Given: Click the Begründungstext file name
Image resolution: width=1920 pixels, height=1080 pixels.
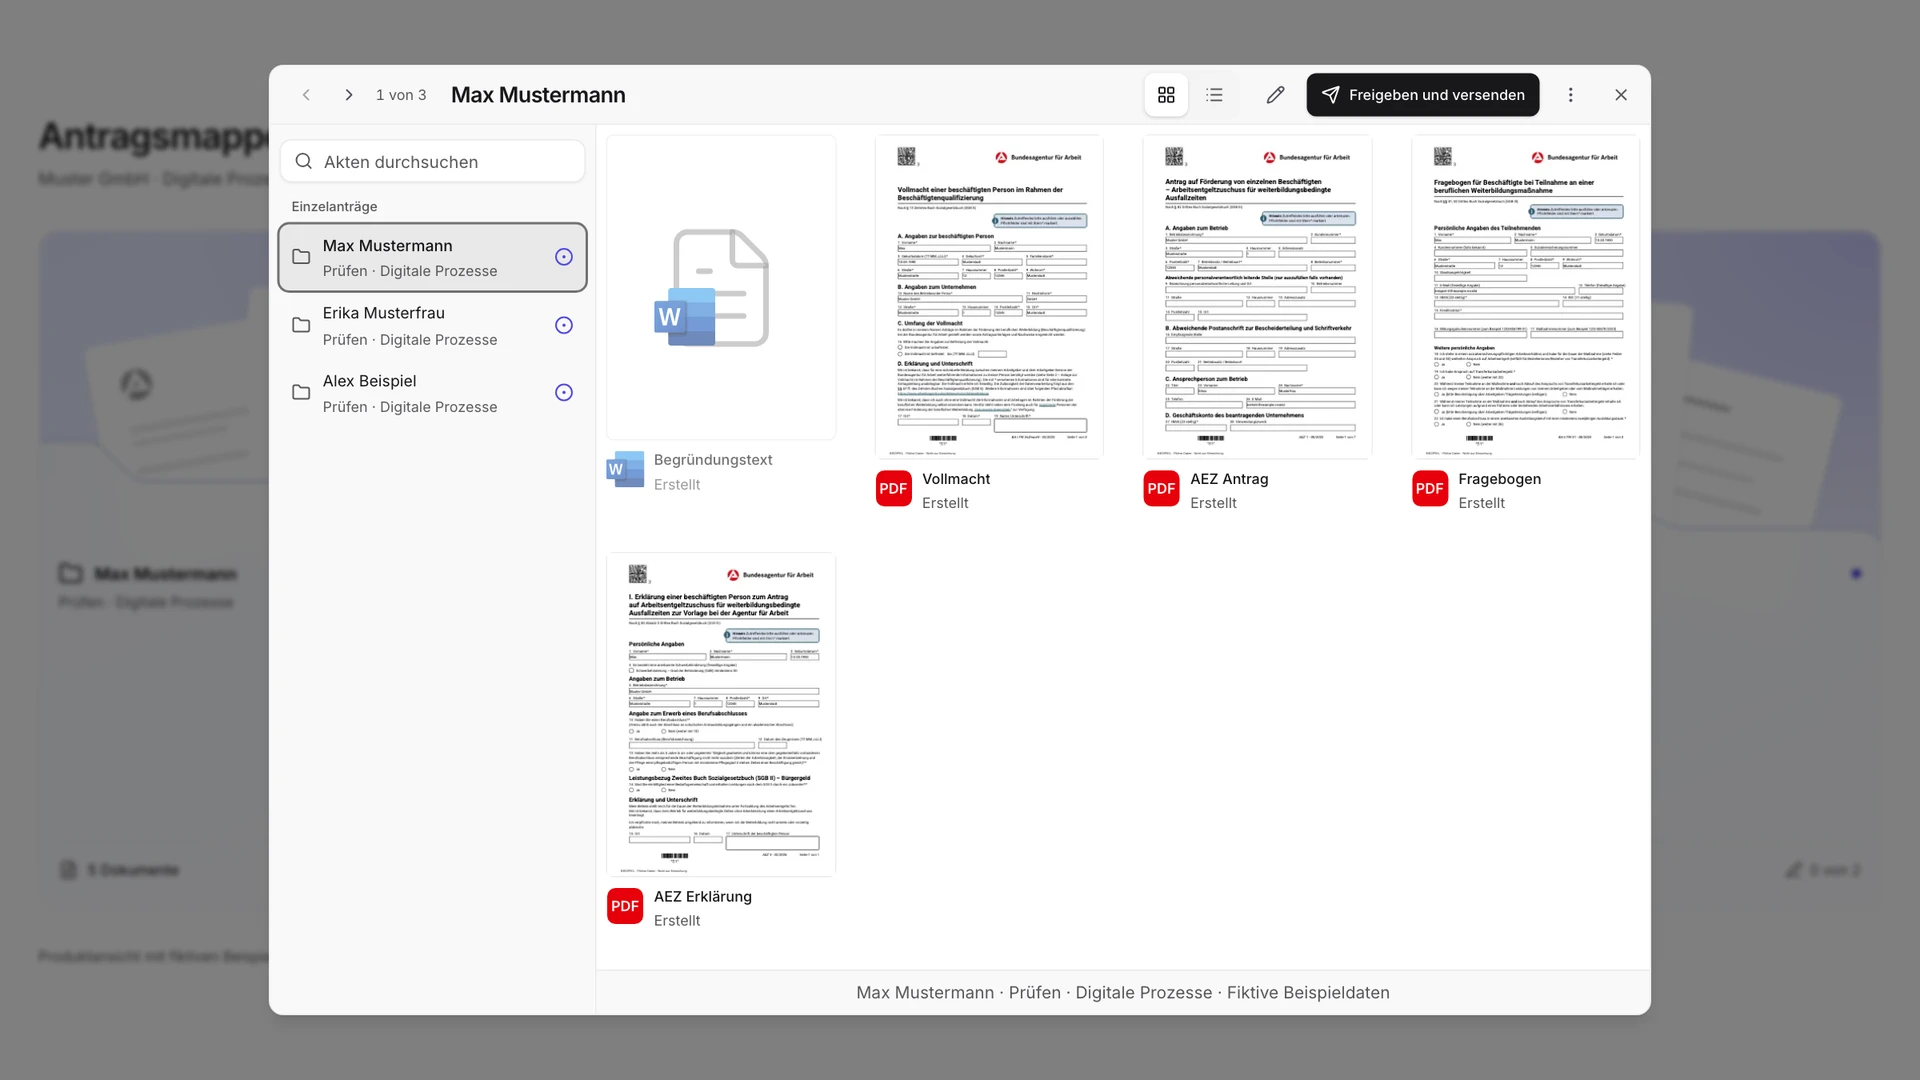Looking at the screenshot, I should pyautogui.click(x=713, y=460).
